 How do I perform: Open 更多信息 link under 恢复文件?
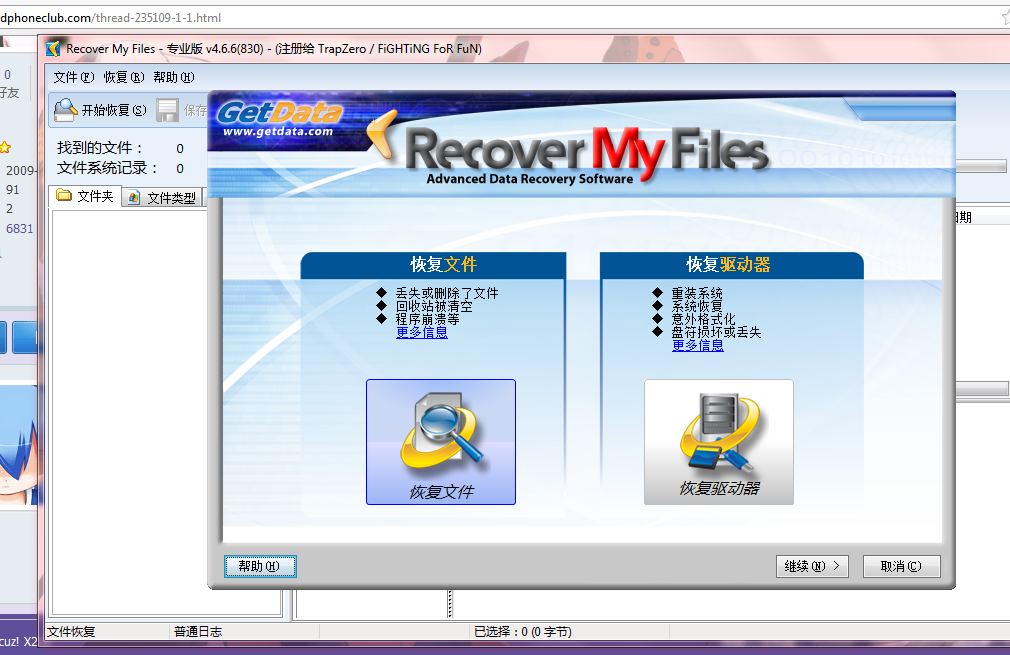421,332
